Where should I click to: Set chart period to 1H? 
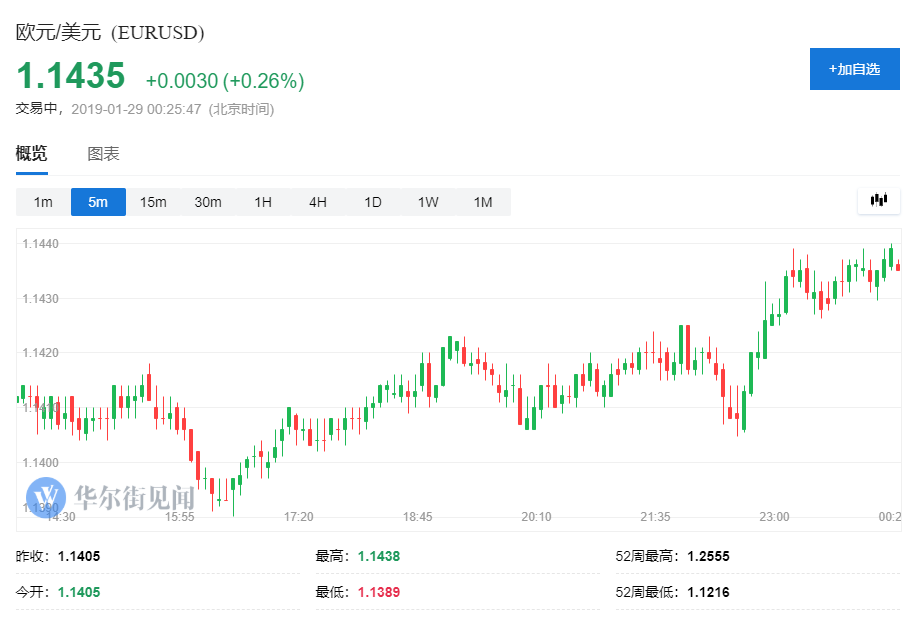[263, 202]
